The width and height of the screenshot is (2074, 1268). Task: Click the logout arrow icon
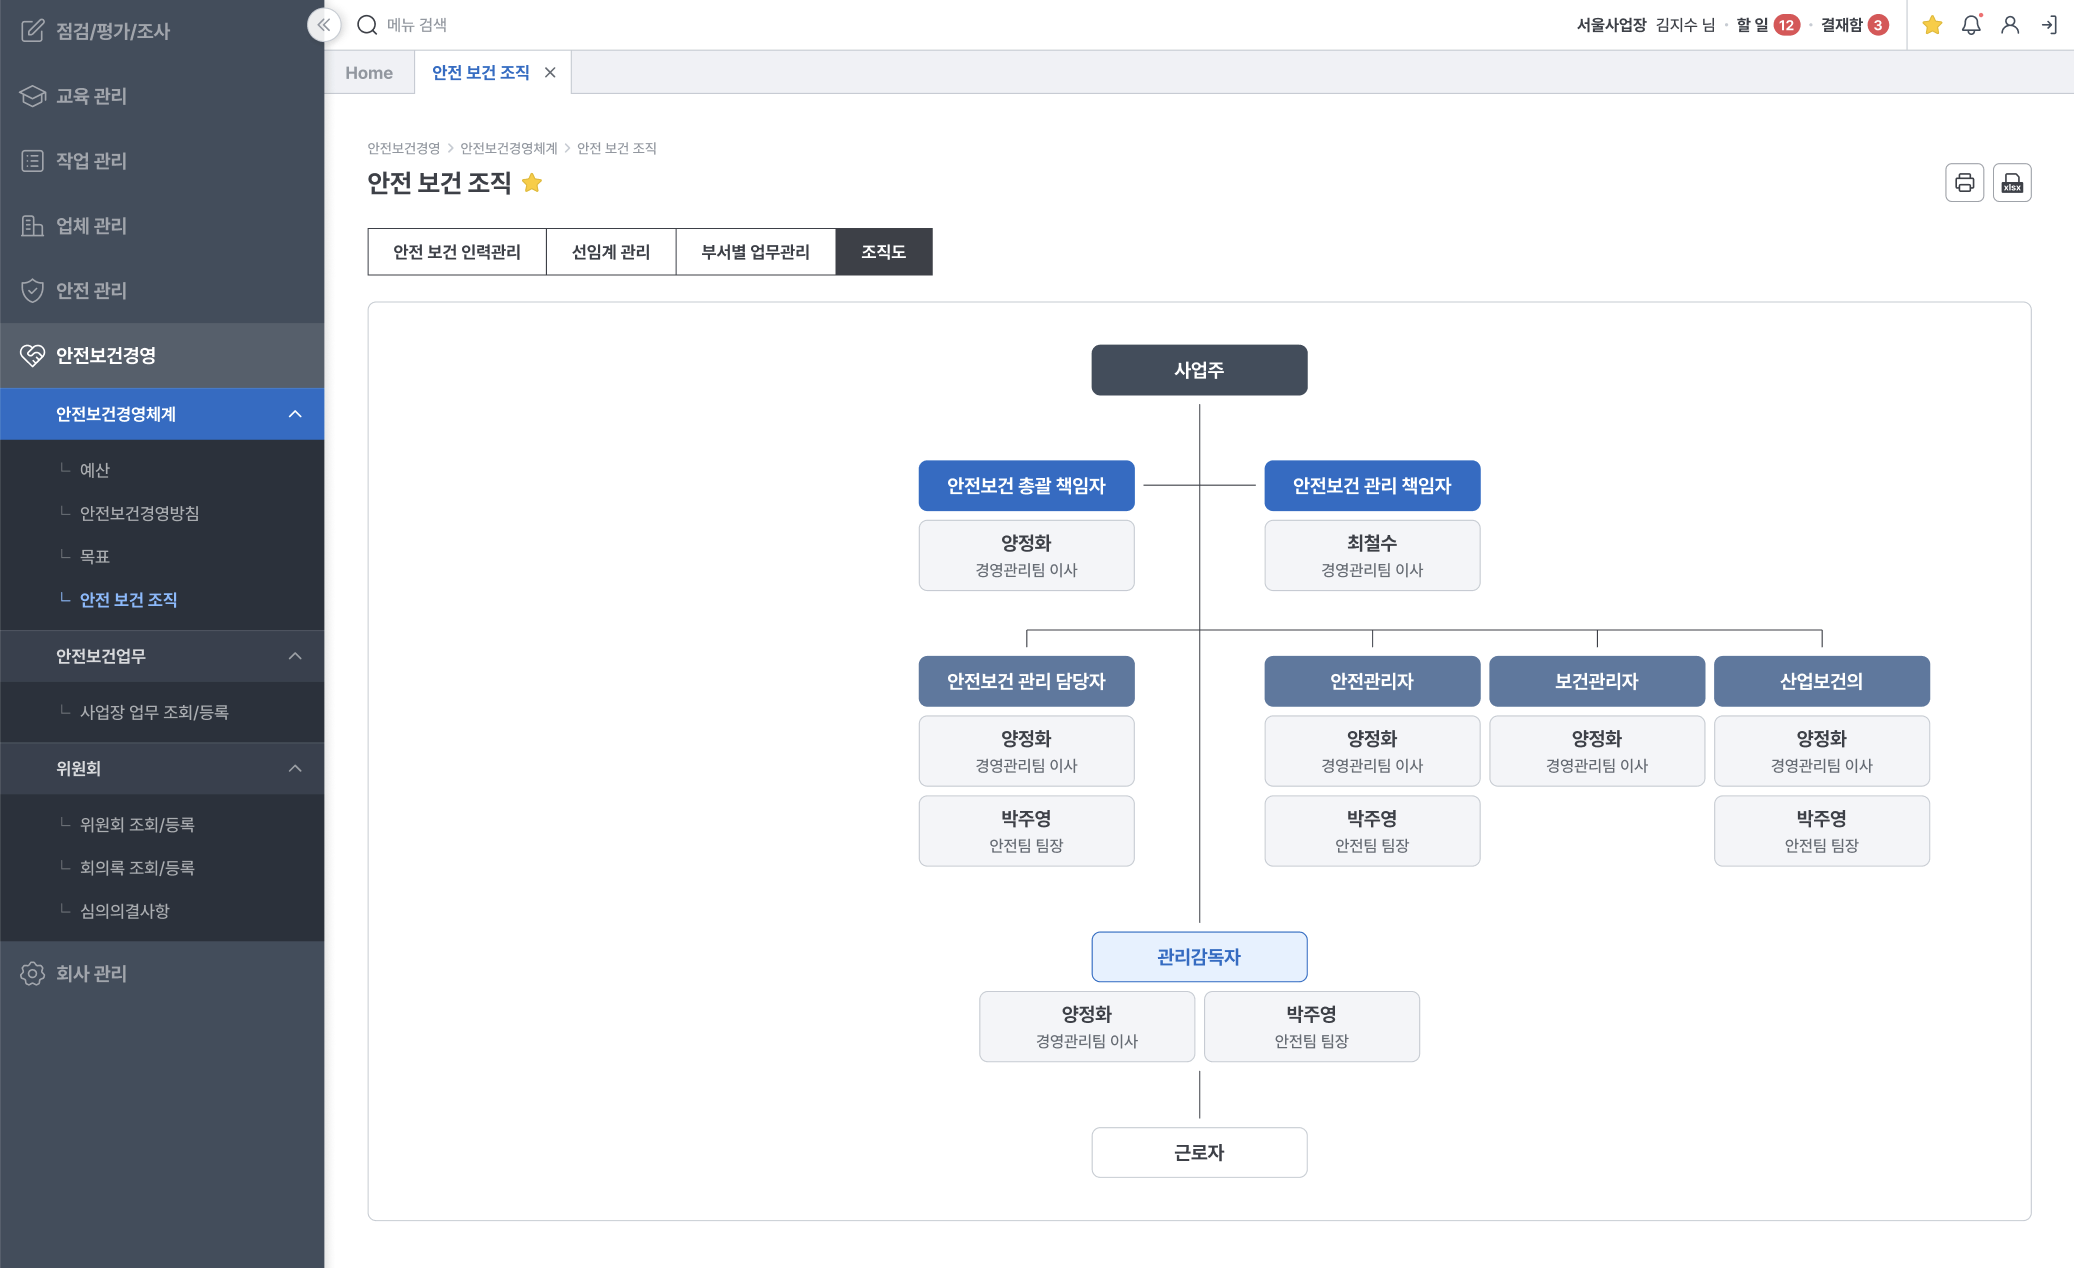click(2048, 25)
